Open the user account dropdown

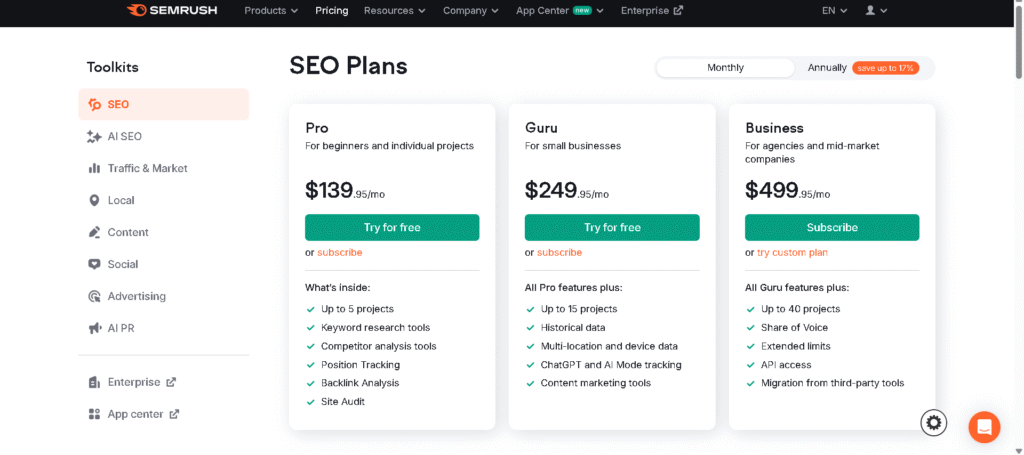pos(875,10)
